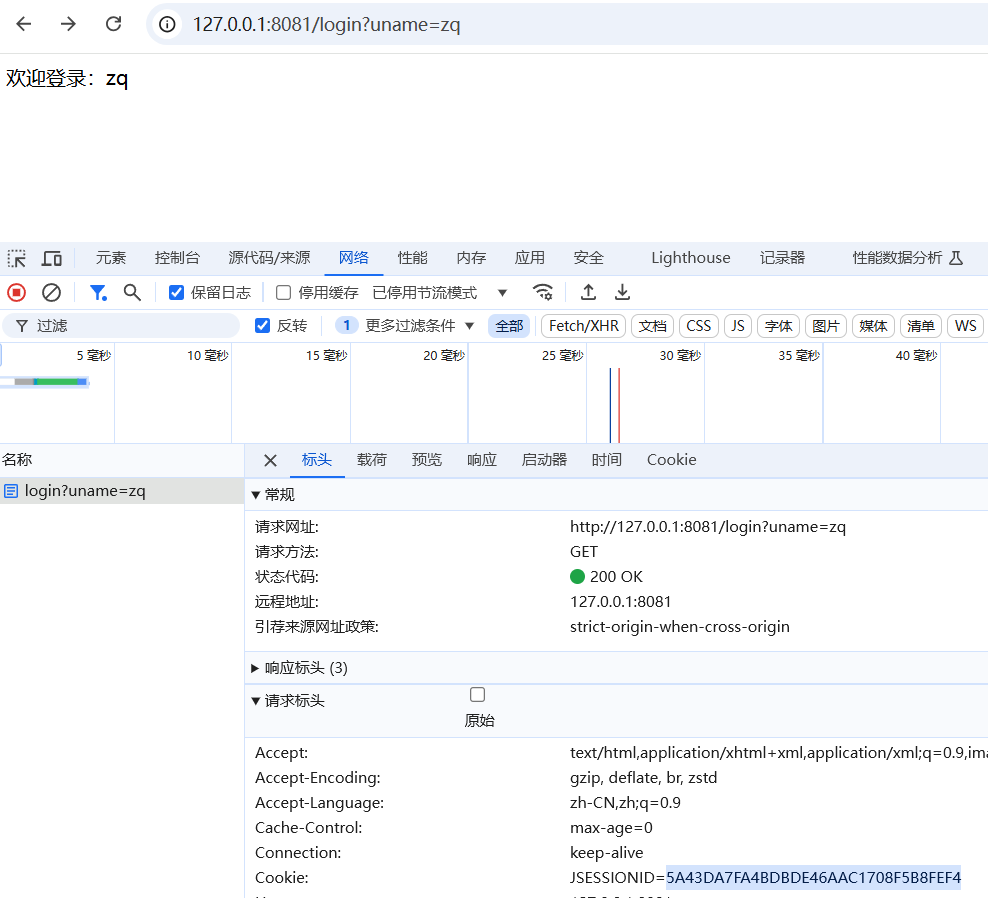The height and width of the screenshot is (898, 988).
Task: Enable 停用缓存 checkbox
Action: tap(284, 292)
